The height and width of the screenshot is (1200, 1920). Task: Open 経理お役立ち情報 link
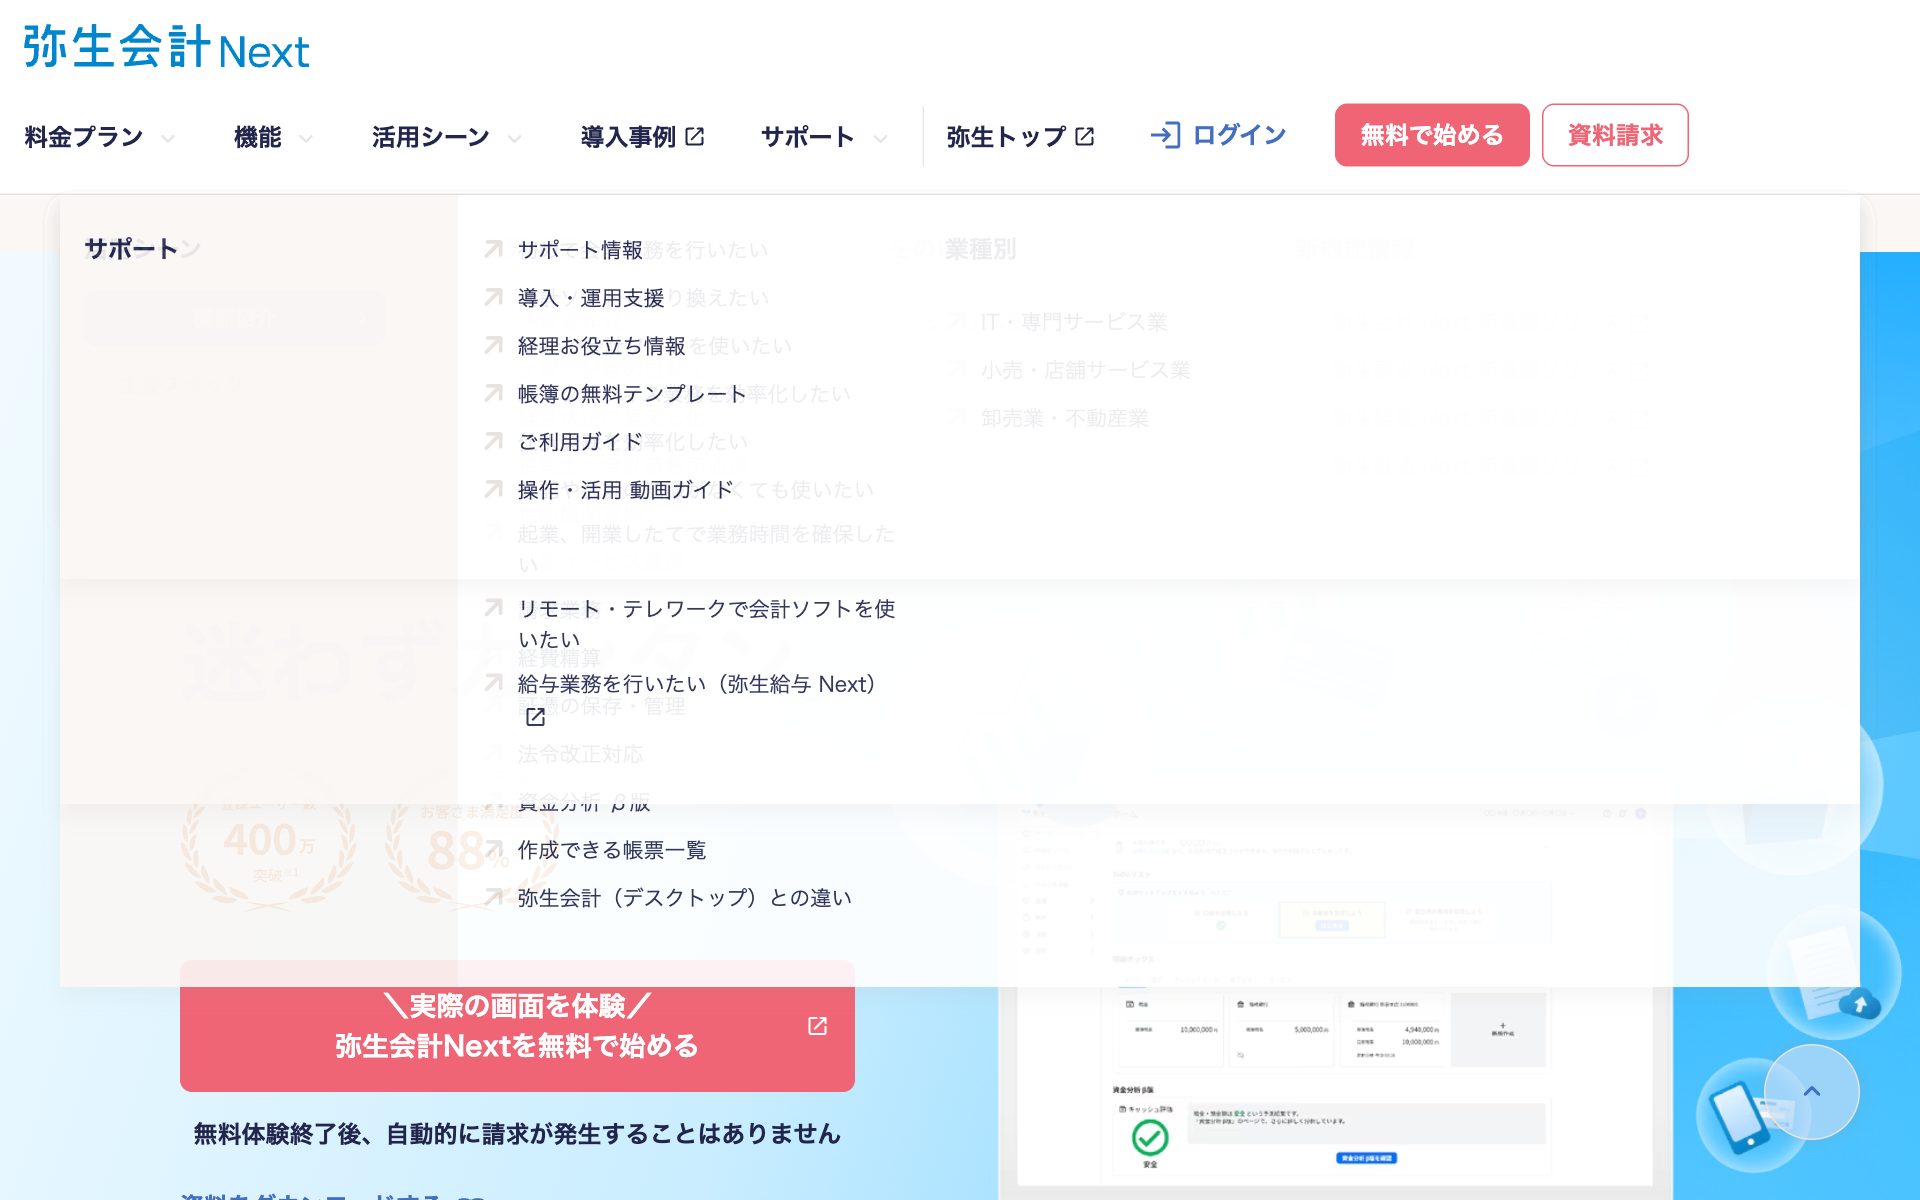pos(601,346)
